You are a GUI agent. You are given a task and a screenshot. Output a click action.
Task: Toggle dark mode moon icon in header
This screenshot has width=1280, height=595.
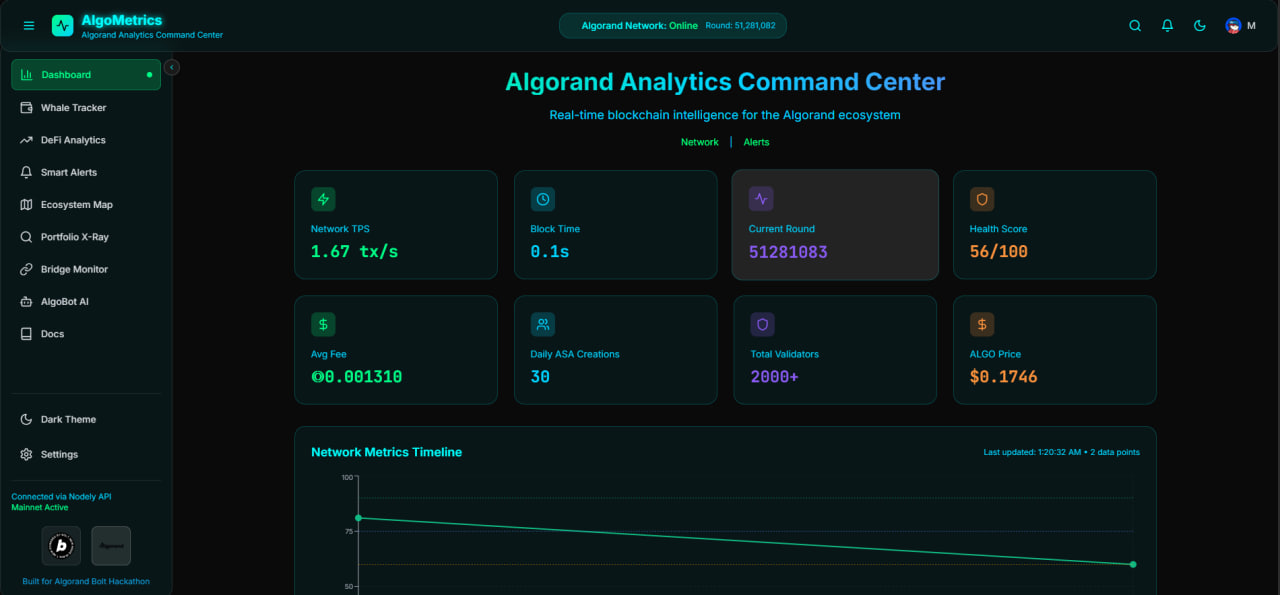[x=1200, y=26]
